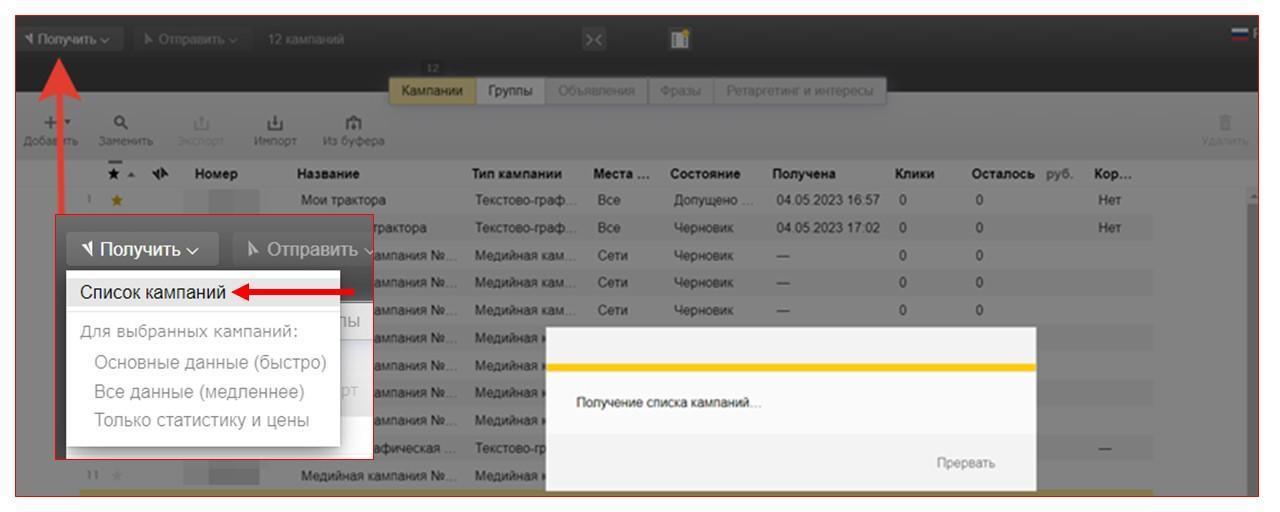Open the Получить dropdown in top bar

pyautogui.click(x=57, y=38)
